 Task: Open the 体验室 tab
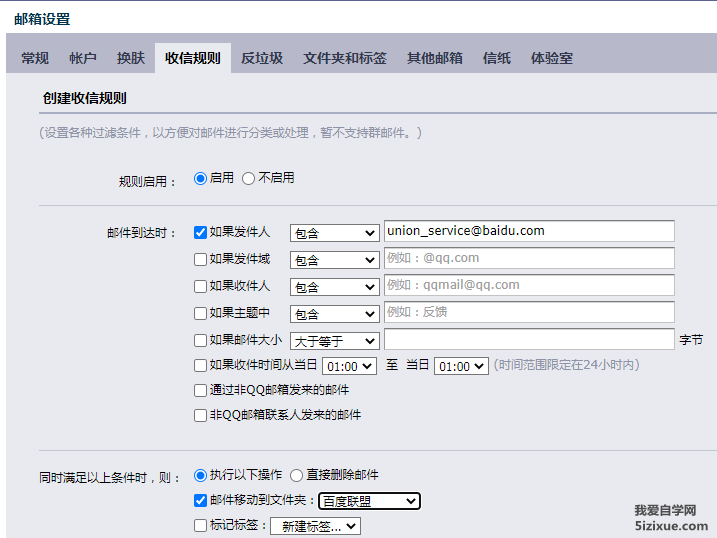click(551, 58)
